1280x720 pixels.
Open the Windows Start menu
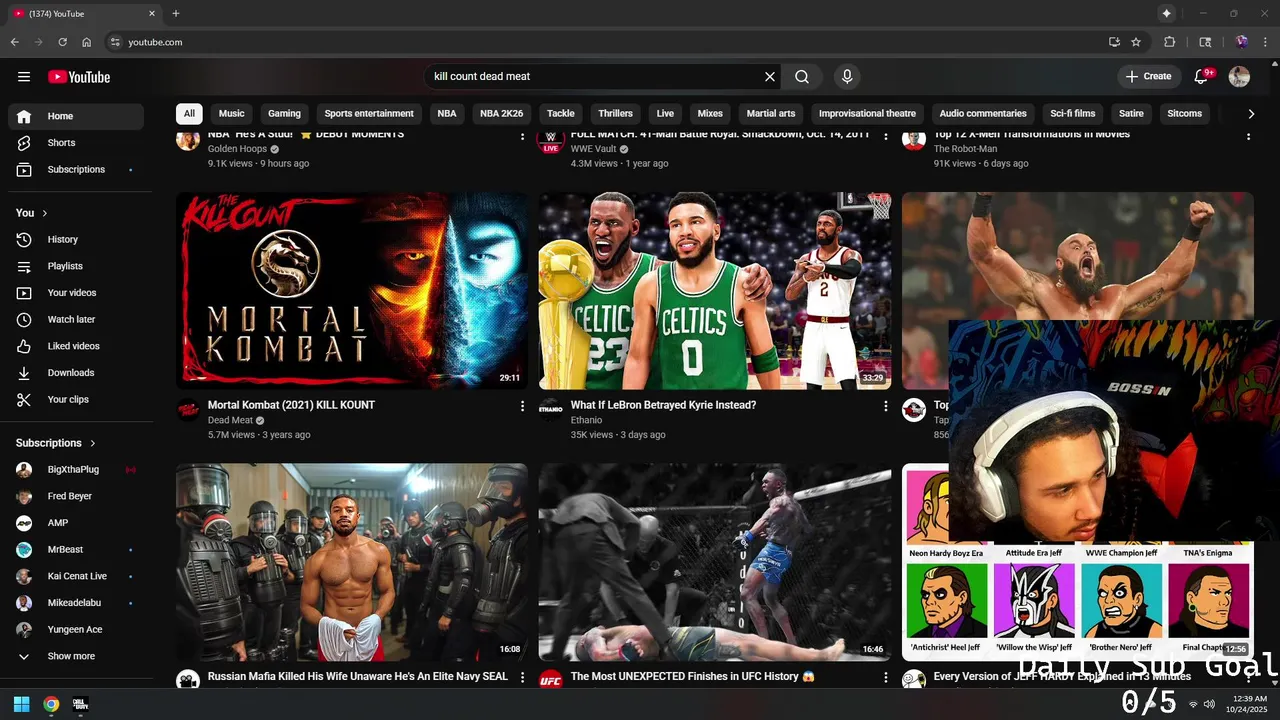point(21,704)
